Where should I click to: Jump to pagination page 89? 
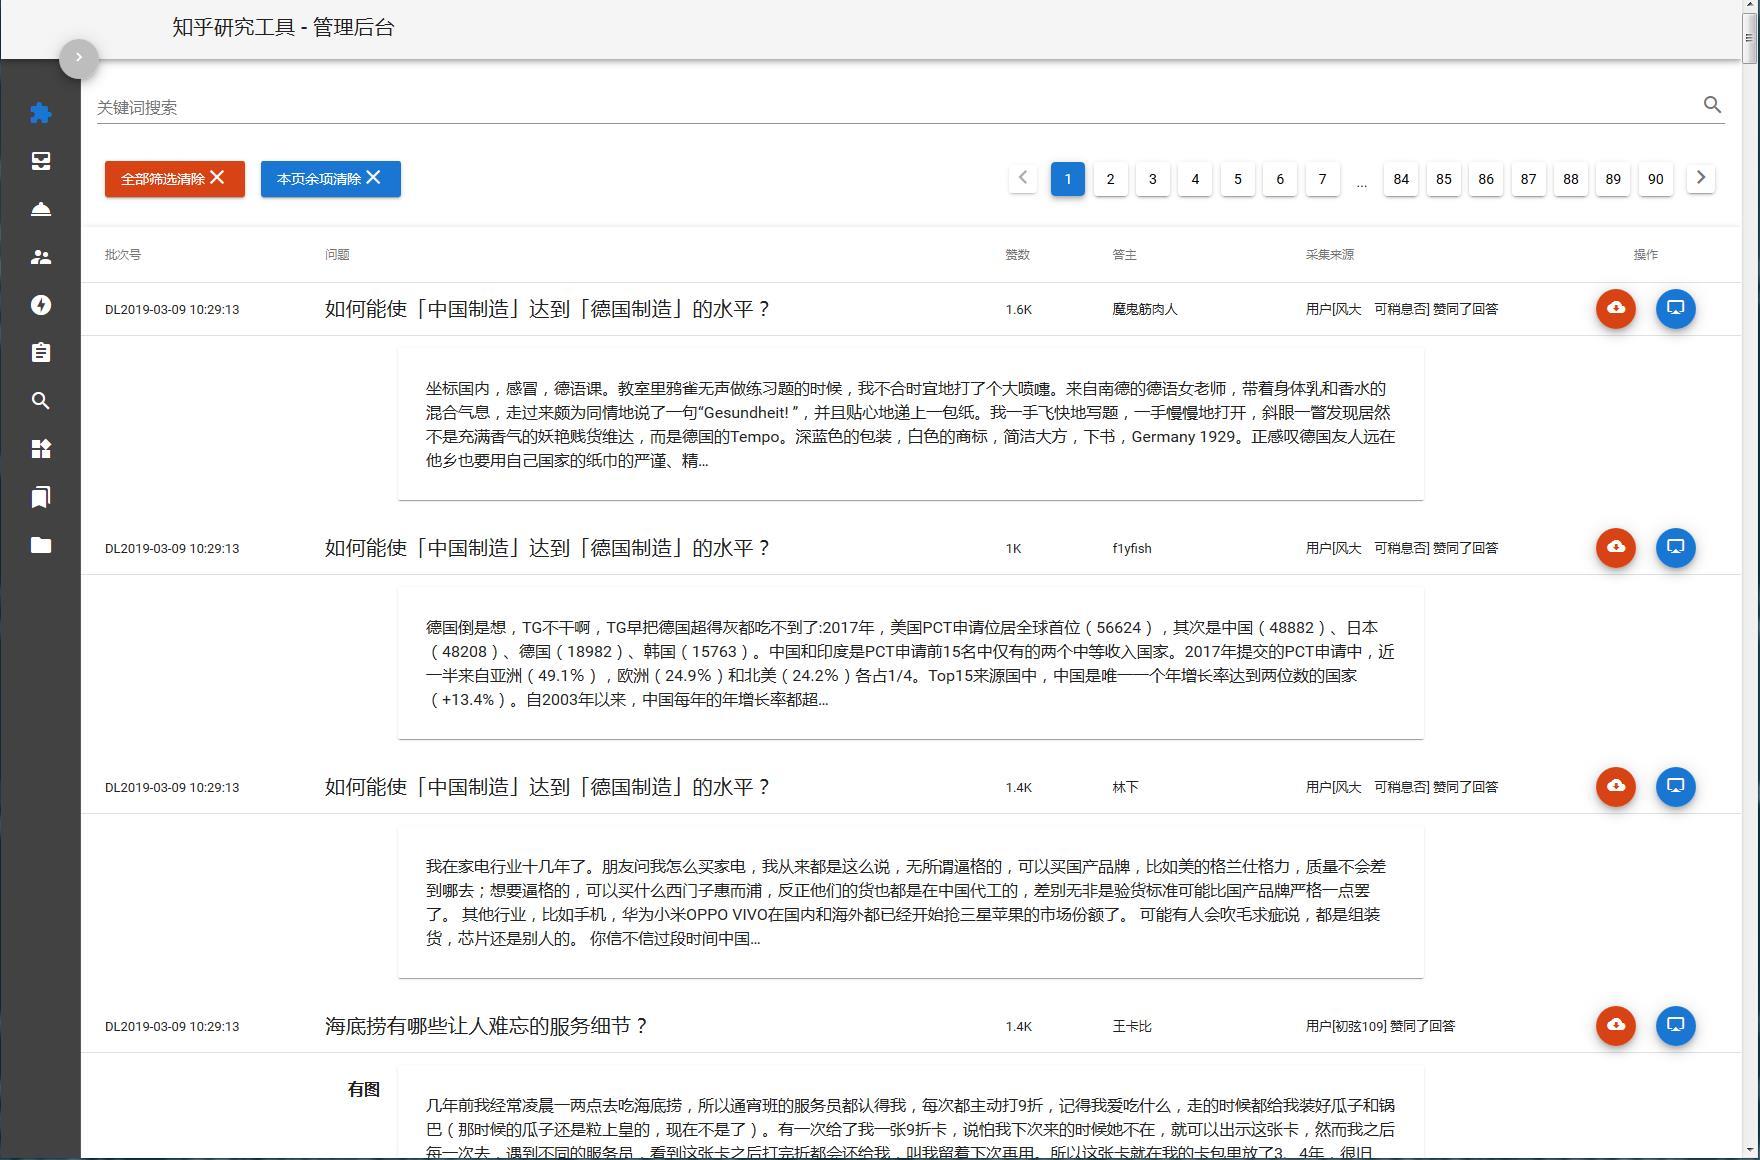pos(1613,179)
